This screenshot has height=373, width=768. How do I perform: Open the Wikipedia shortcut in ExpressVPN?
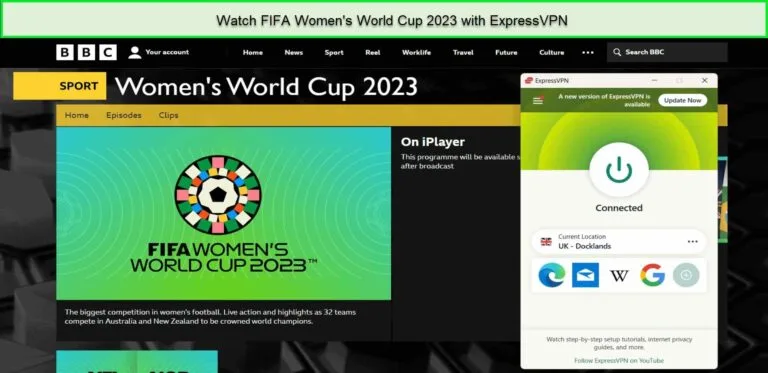pyautogui.click(x=619, y=276)
